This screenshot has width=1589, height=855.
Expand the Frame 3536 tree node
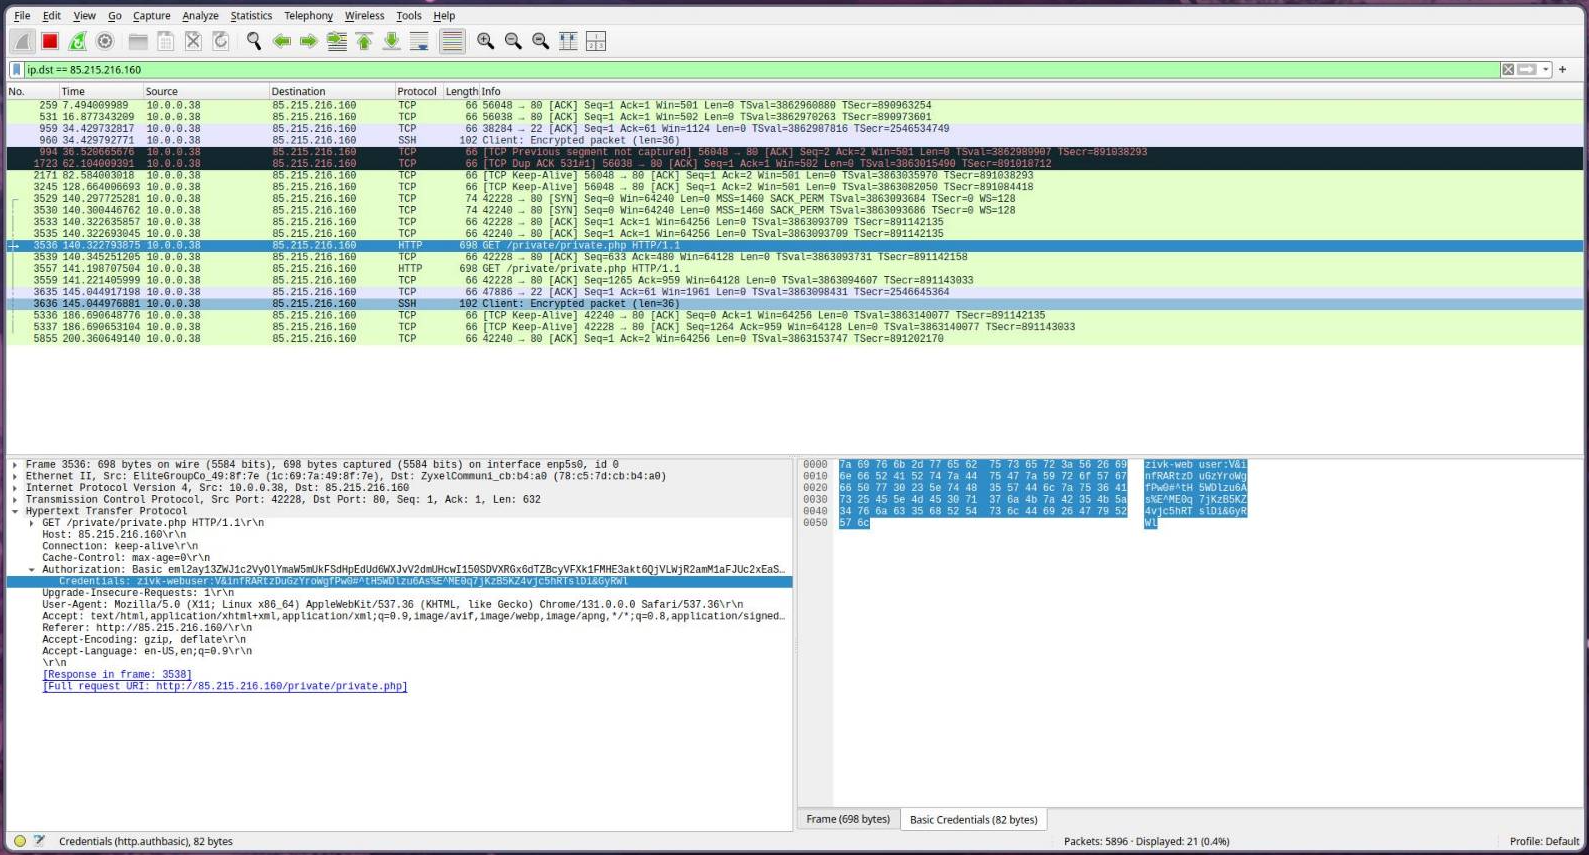pos(14,465)
